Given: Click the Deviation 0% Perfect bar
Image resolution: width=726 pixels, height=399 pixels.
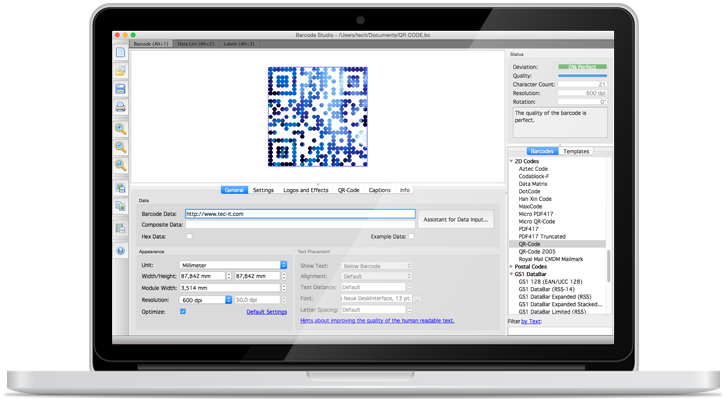Looking at the screenshot, I should point(582,67).
